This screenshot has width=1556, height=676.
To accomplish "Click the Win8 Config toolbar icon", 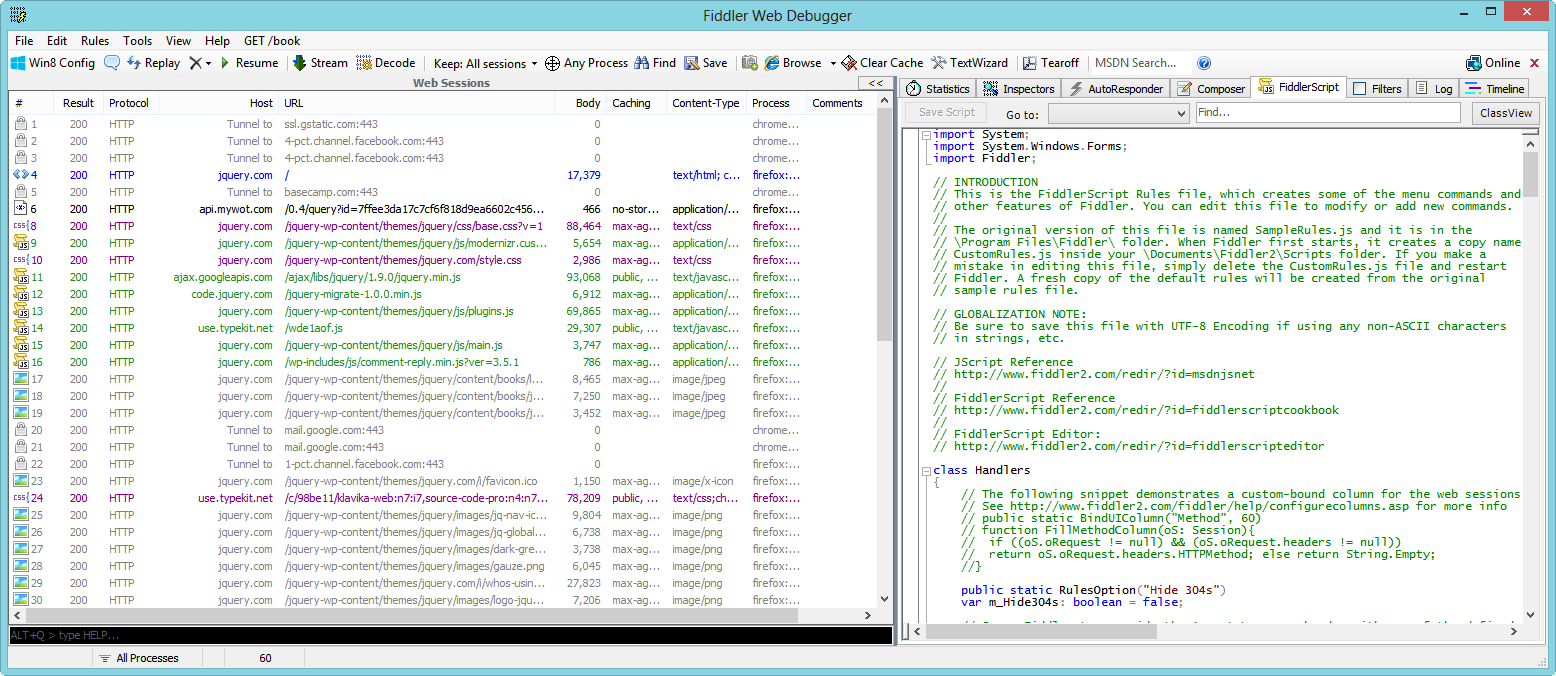I will click(x=18, y=63).
